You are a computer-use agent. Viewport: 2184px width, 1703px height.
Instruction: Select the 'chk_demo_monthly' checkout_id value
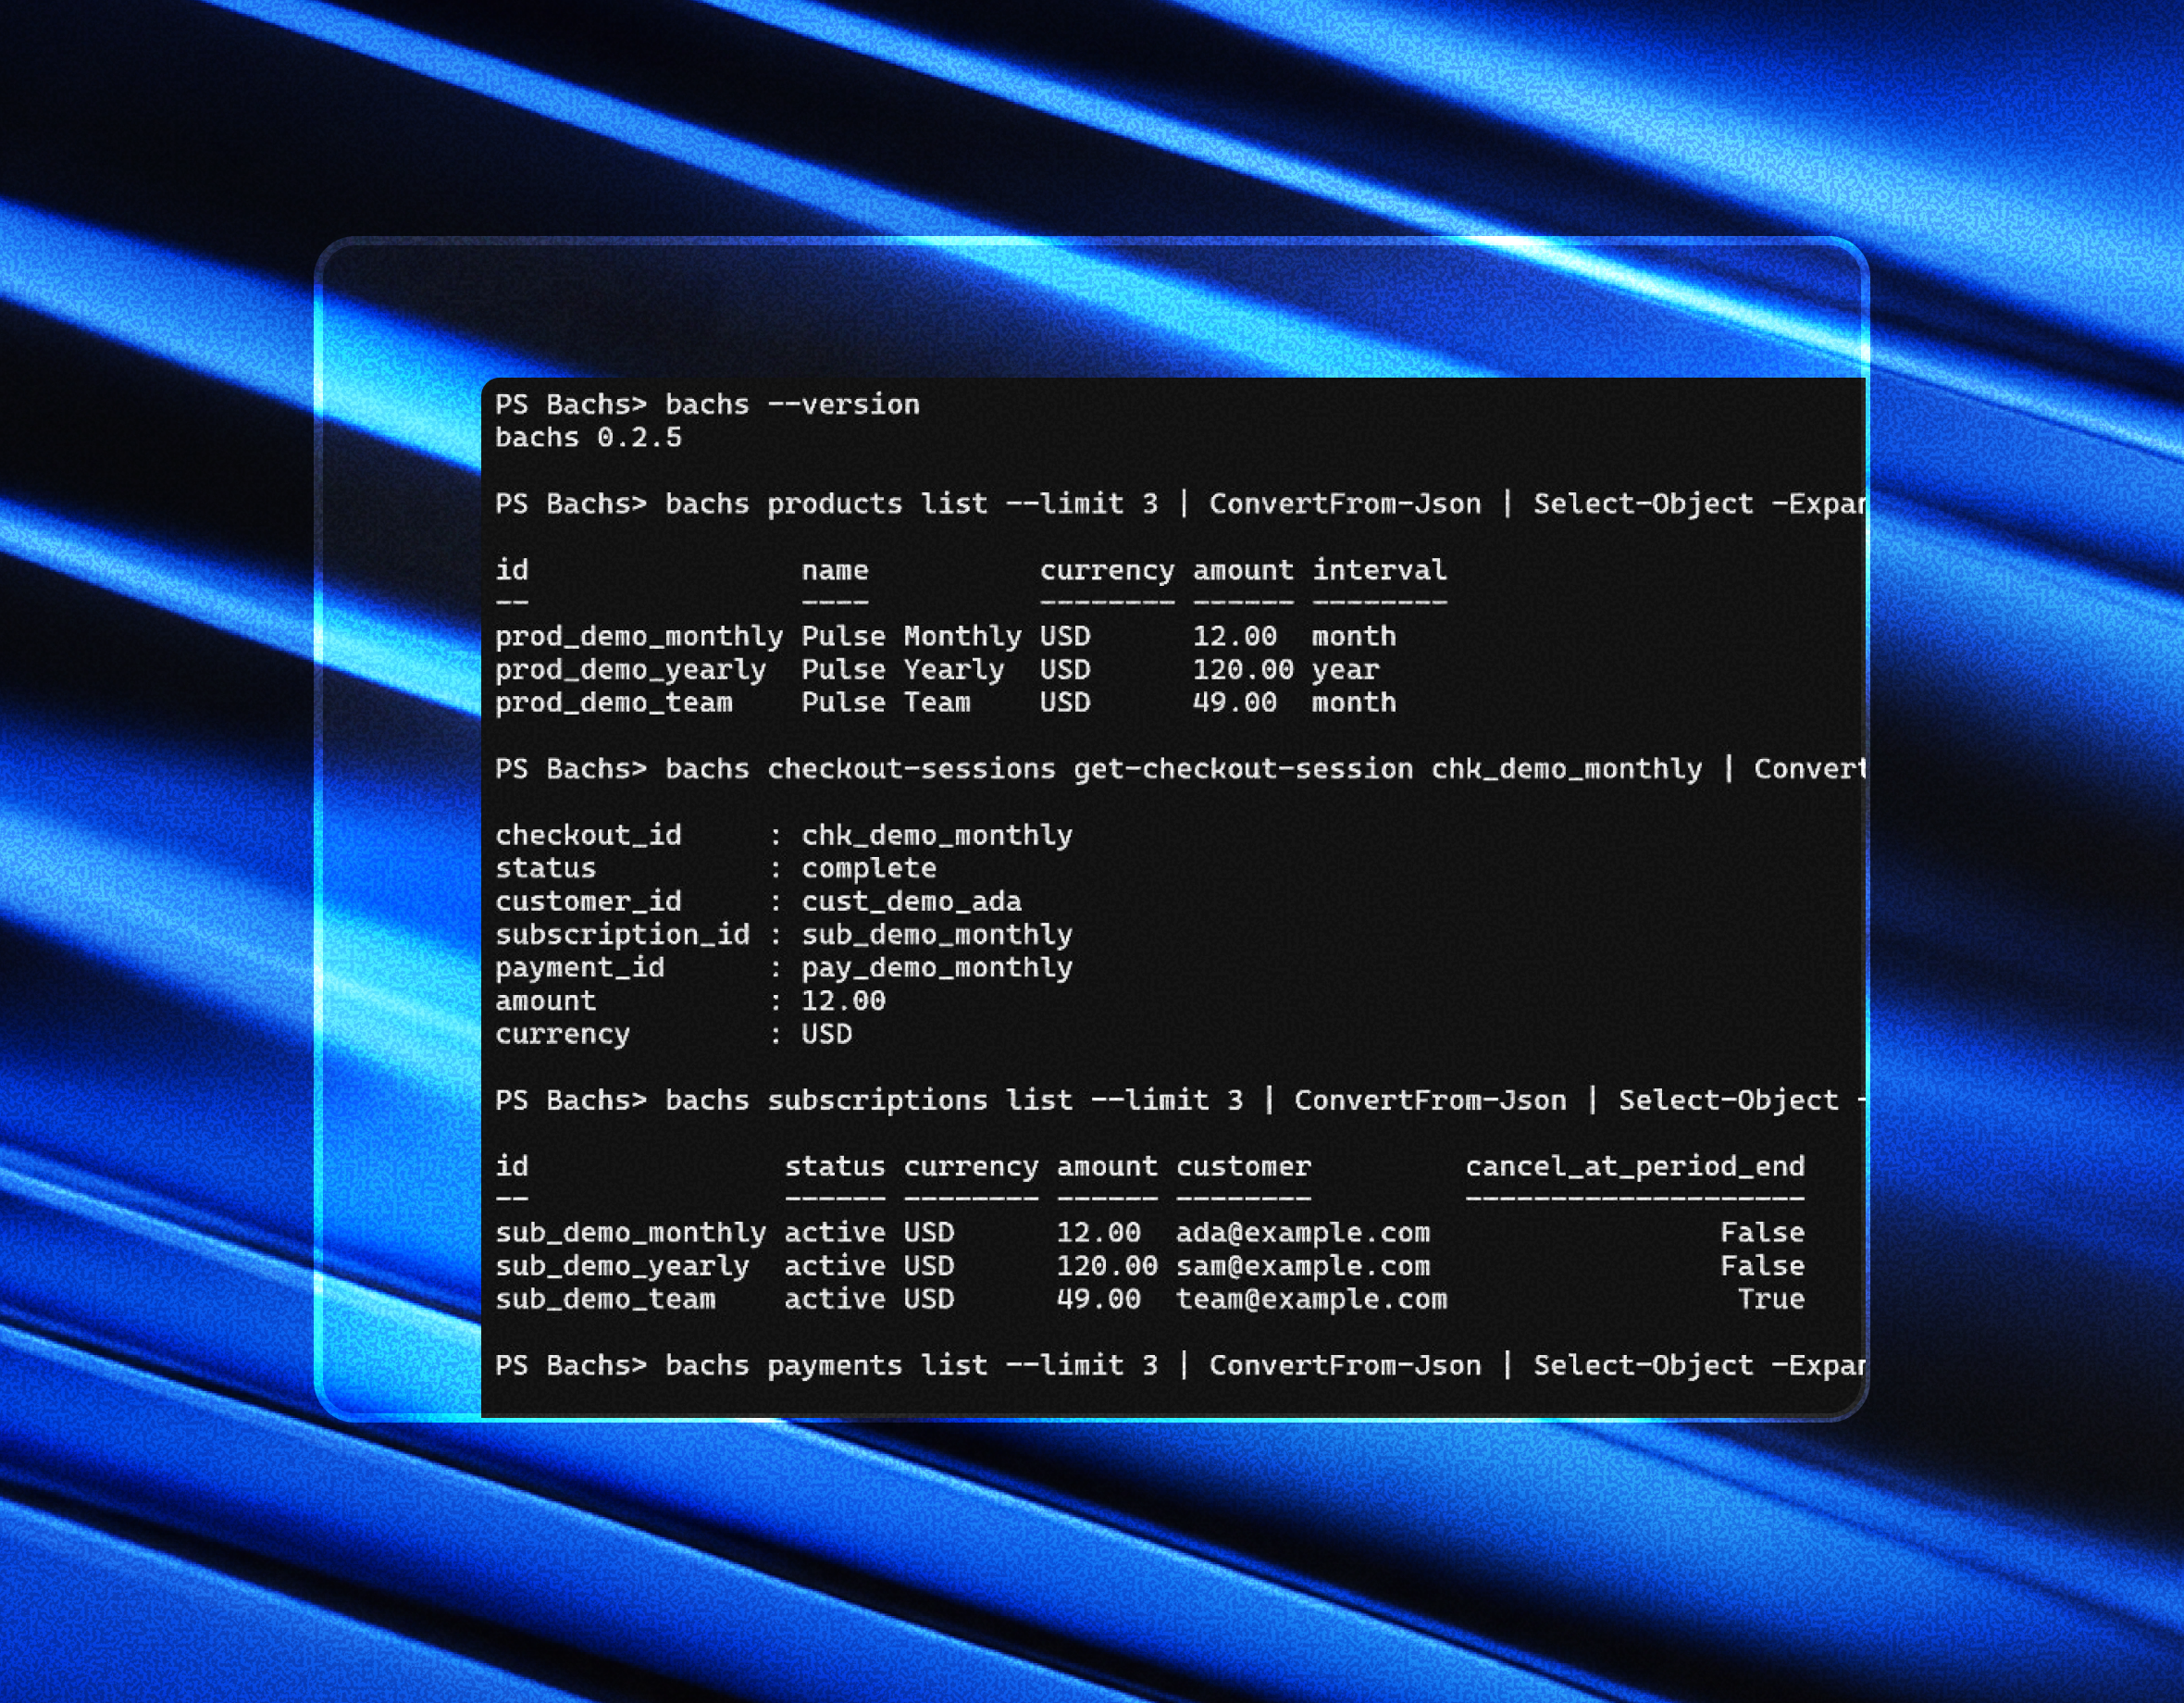937,836
